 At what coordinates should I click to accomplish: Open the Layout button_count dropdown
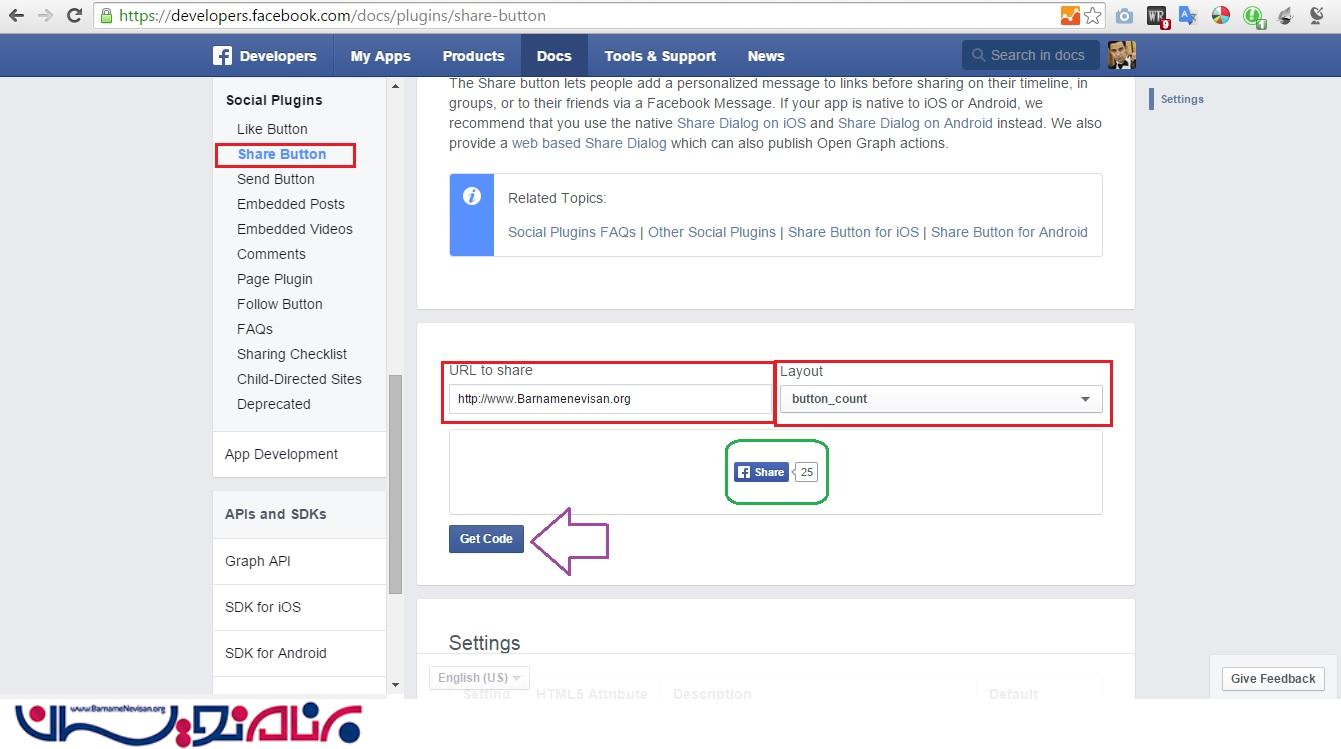coord(941,399)
